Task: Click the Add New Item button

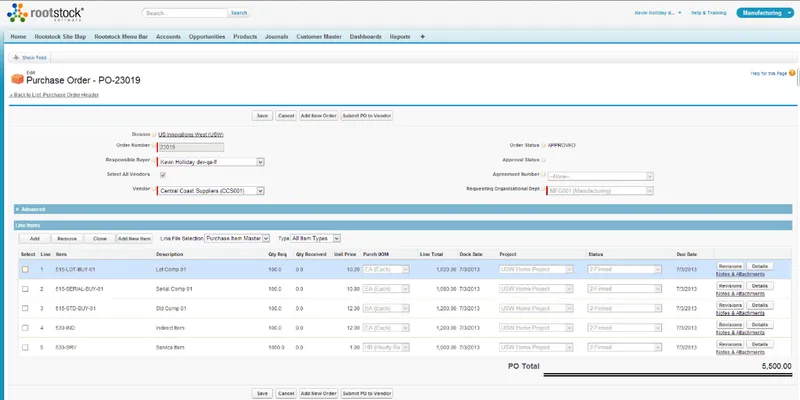Action: click(135, 238)
